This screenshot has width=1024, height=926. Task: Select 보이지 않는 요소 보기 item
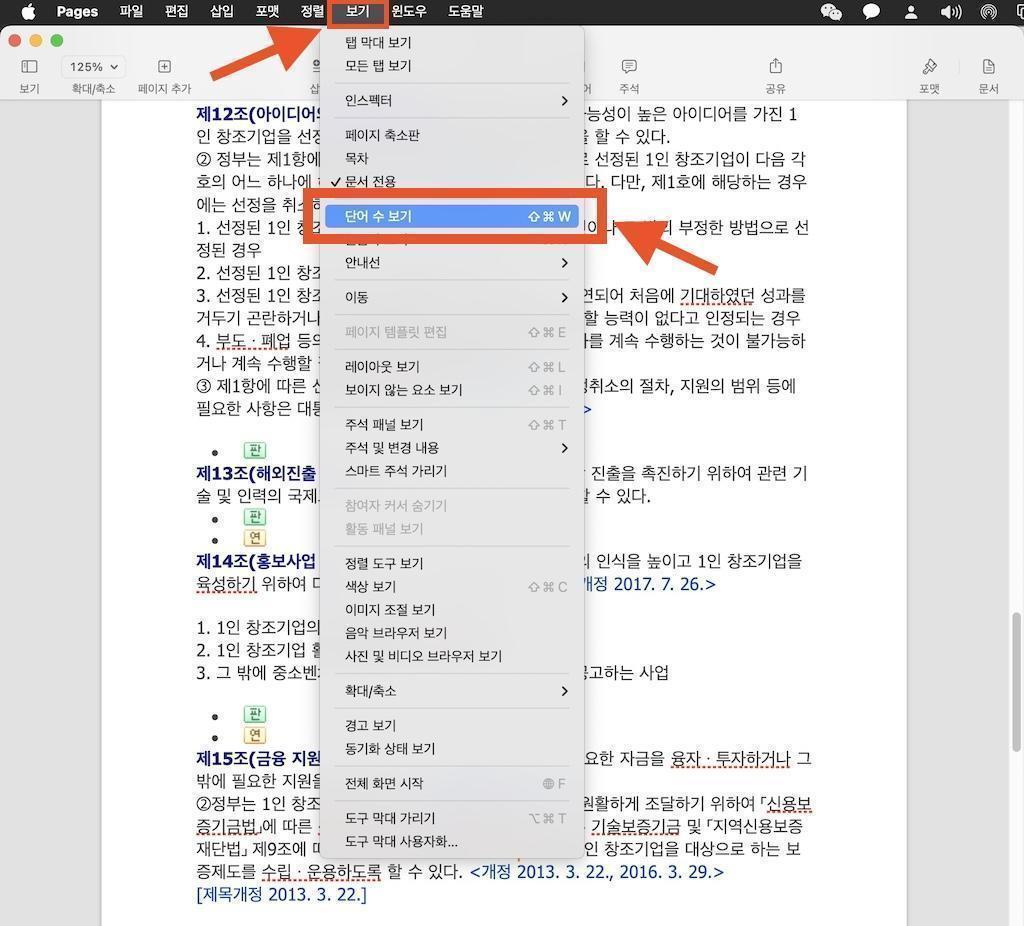pos(452,390)
